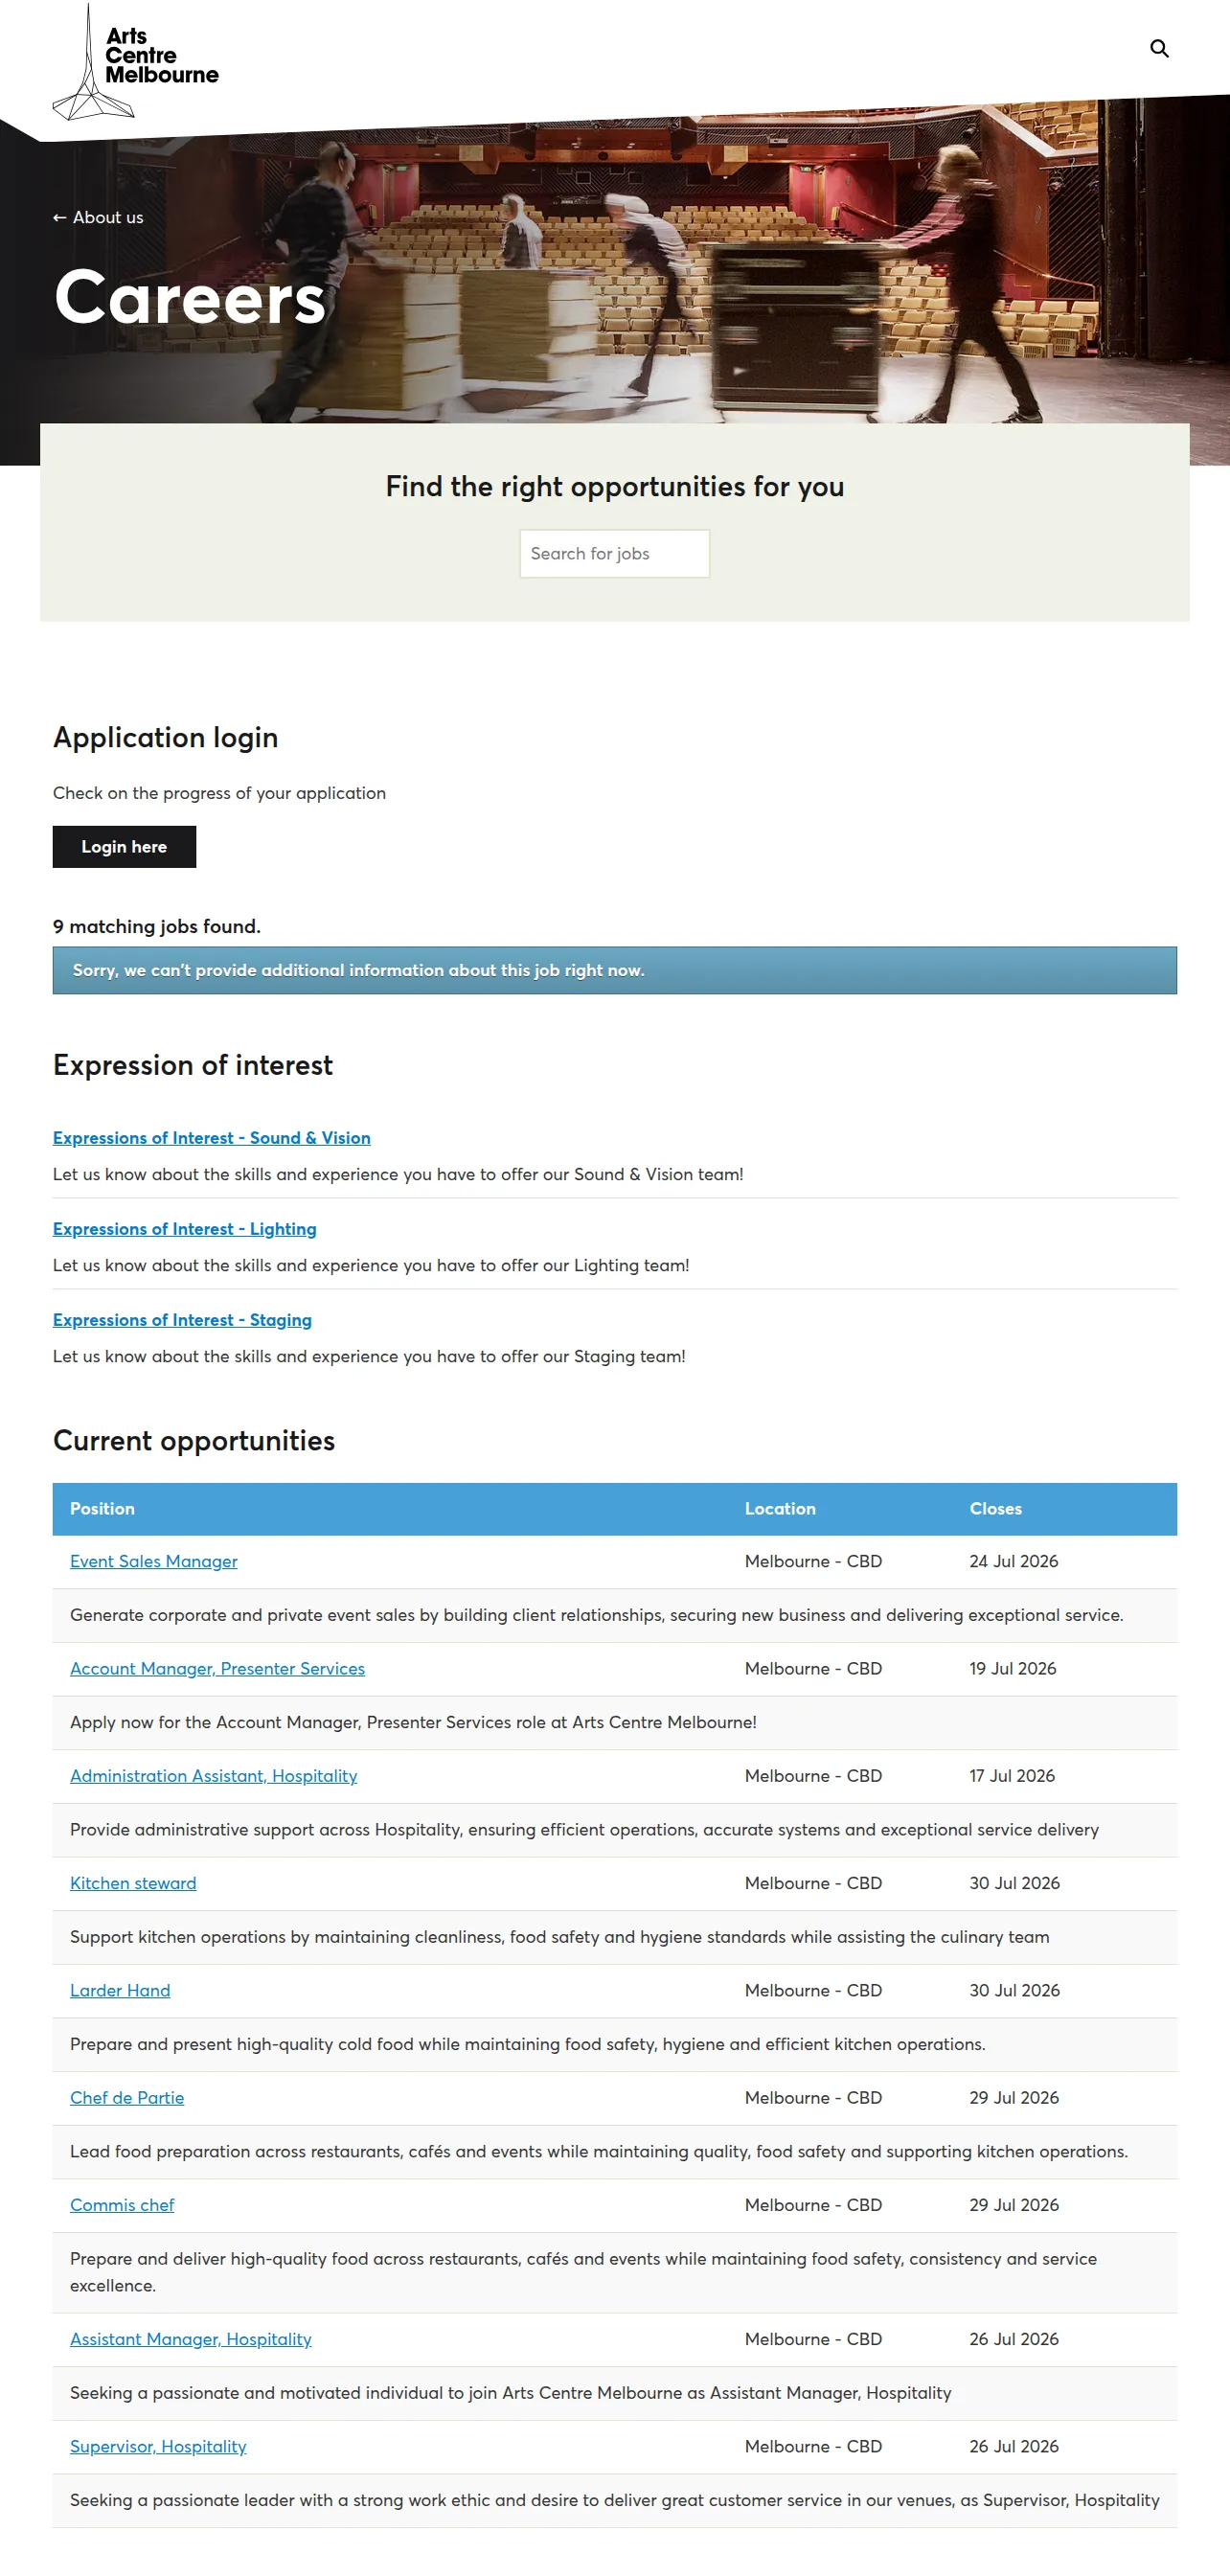
Task: Open Expressions of Interest - Lighting
Action: [185, 1229]
